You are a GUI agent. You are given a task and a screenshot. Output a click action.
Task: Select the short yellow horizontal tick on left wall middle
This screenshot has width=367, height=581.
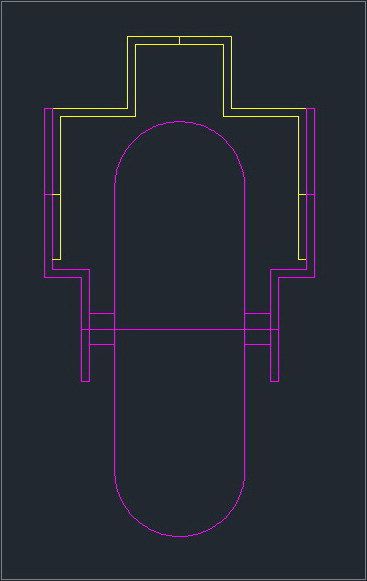pos(56,194)
